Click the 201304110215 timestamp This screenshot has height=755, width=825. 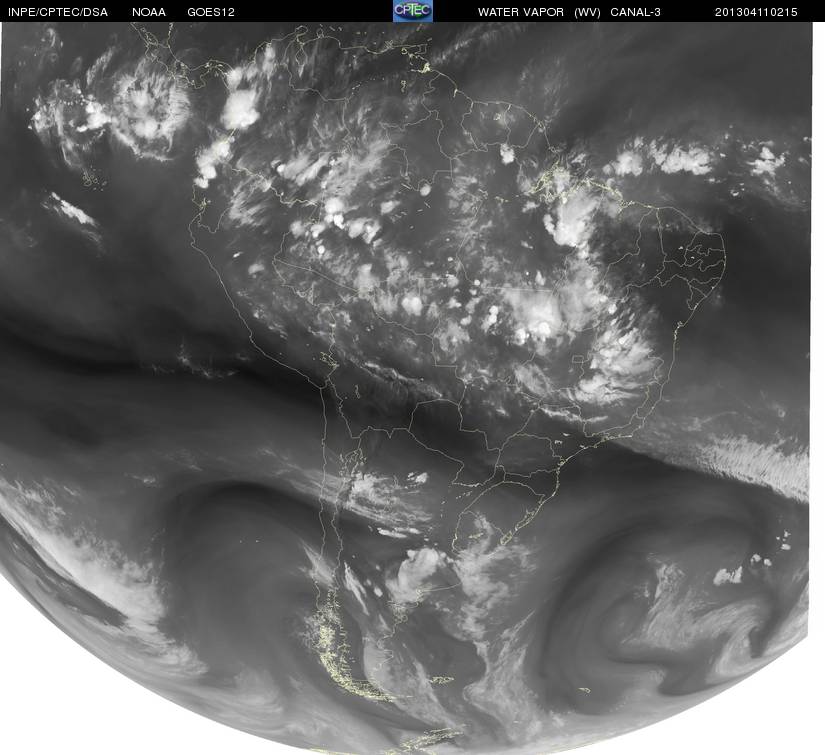pyautogui.click(x=756, y=12)
